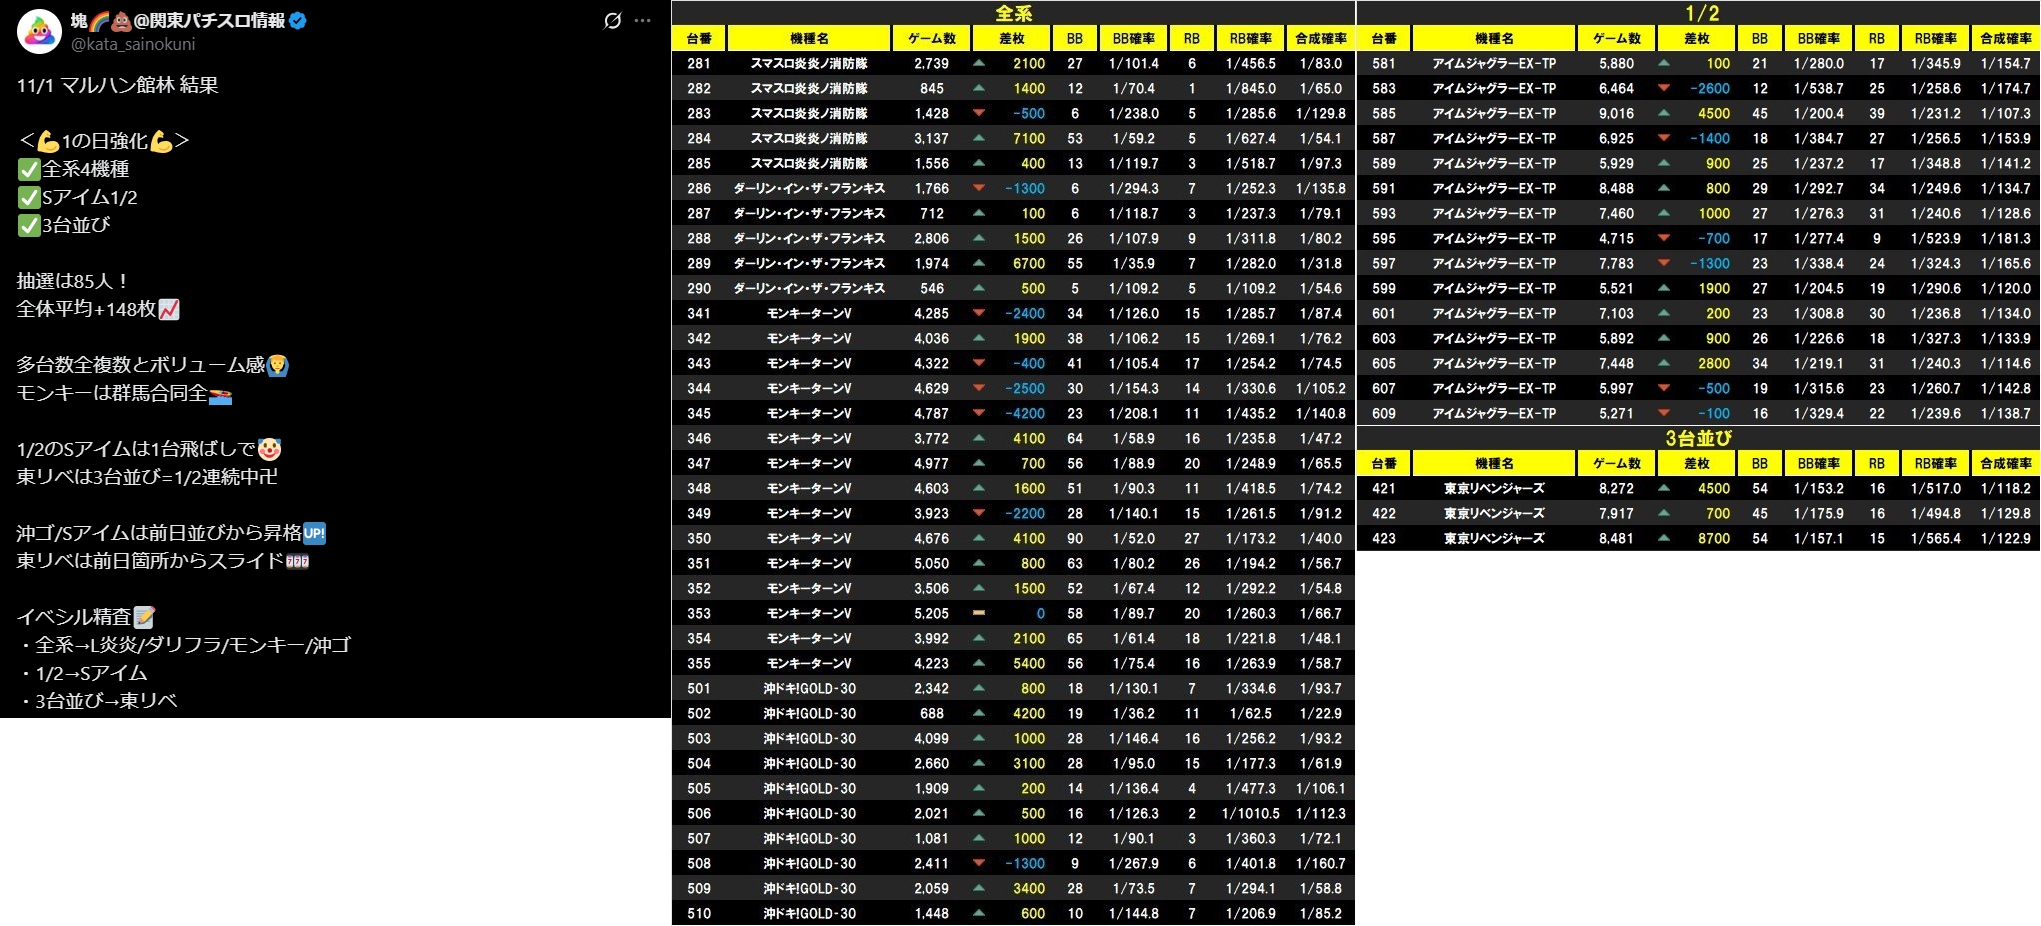This screenshot has width=2041, height=926.
Task: Click the 全系 table's 機種名 column header
Action: coord(809,38)
